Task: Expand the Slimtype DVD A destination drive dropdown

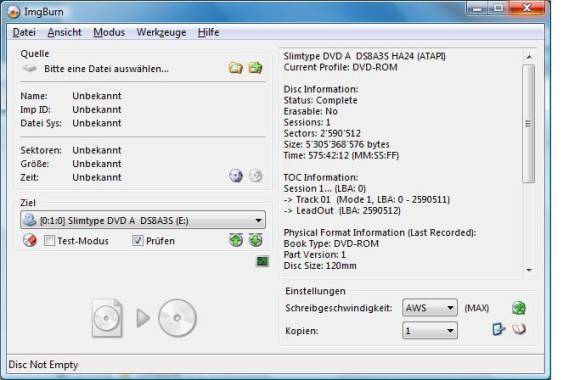Action: 143,220
